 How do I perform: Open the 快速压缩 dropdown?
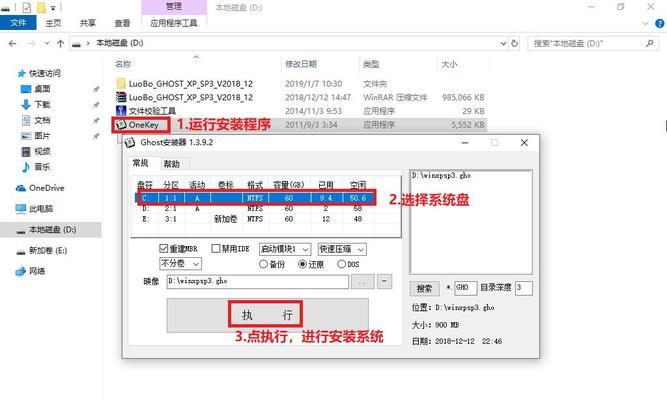coord(342,249)
